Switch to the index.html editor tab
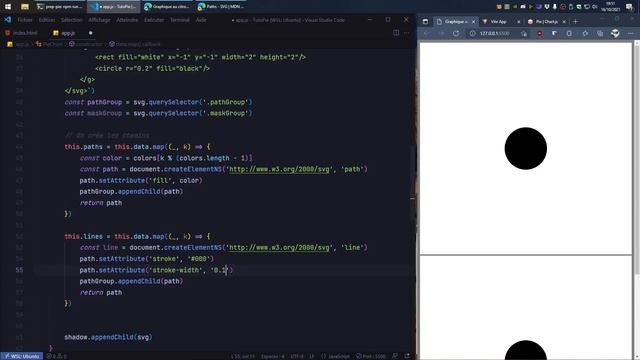 [x=21, y=33]
